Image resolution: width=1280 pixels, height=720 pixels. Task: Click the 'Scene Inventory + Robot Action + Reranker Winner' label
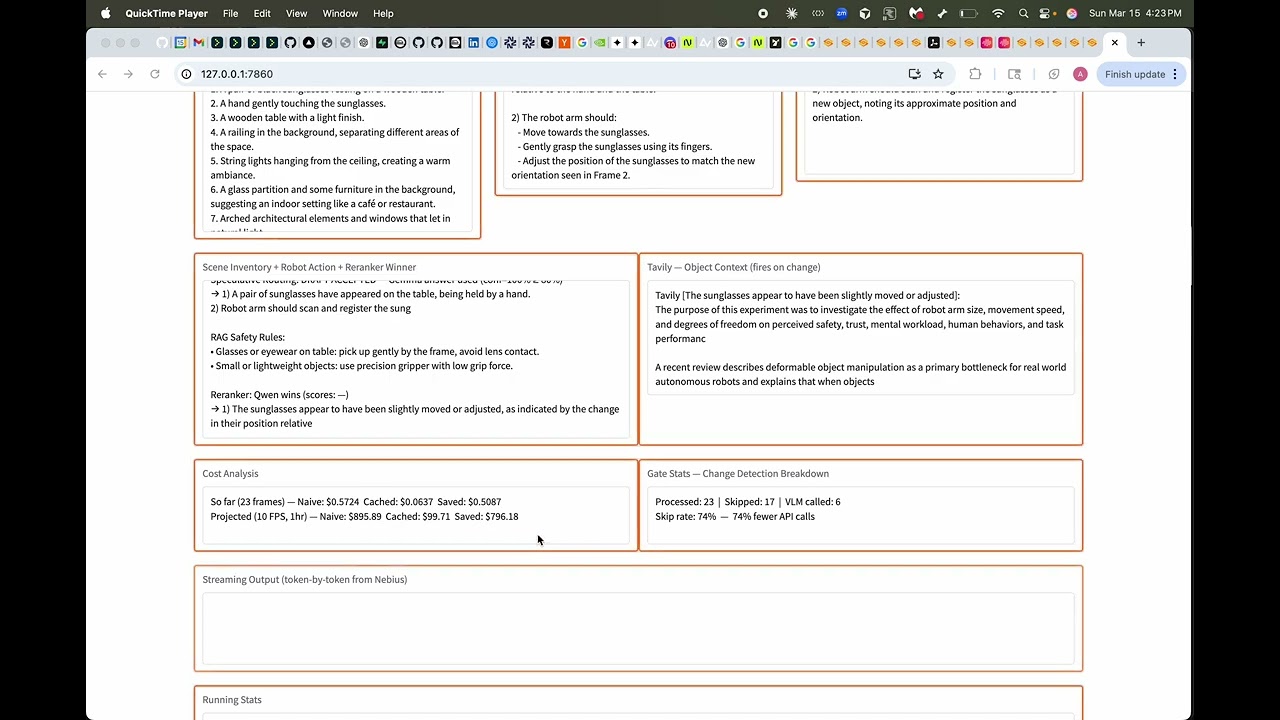(x=309, y=267)
